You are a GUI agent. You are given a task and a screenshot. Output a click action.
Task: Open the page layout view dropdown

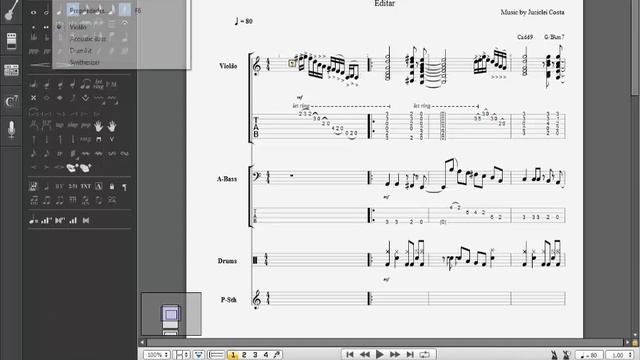(182, 355)
